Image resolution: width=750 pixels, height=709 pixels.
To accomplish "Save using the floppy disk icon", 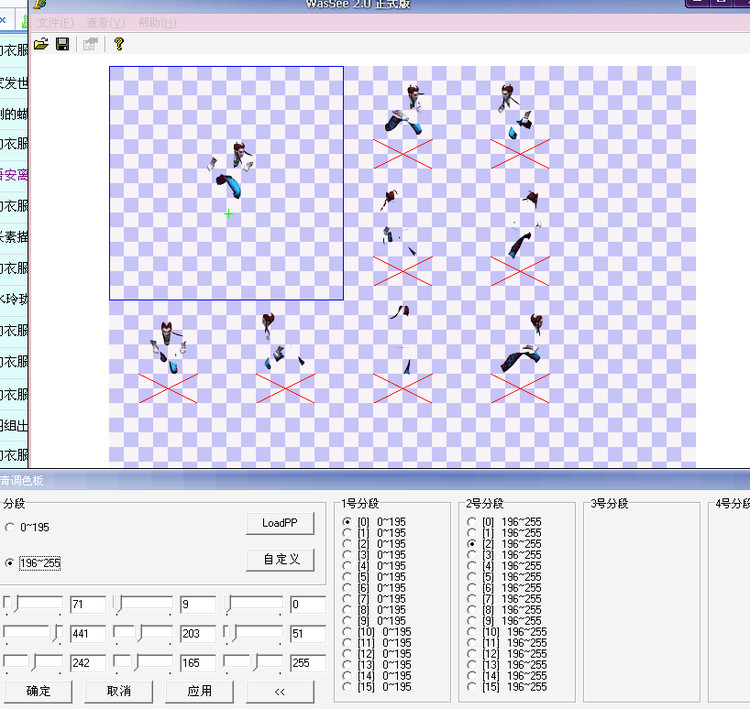I will pyautogui.click(x=63, y=44).
